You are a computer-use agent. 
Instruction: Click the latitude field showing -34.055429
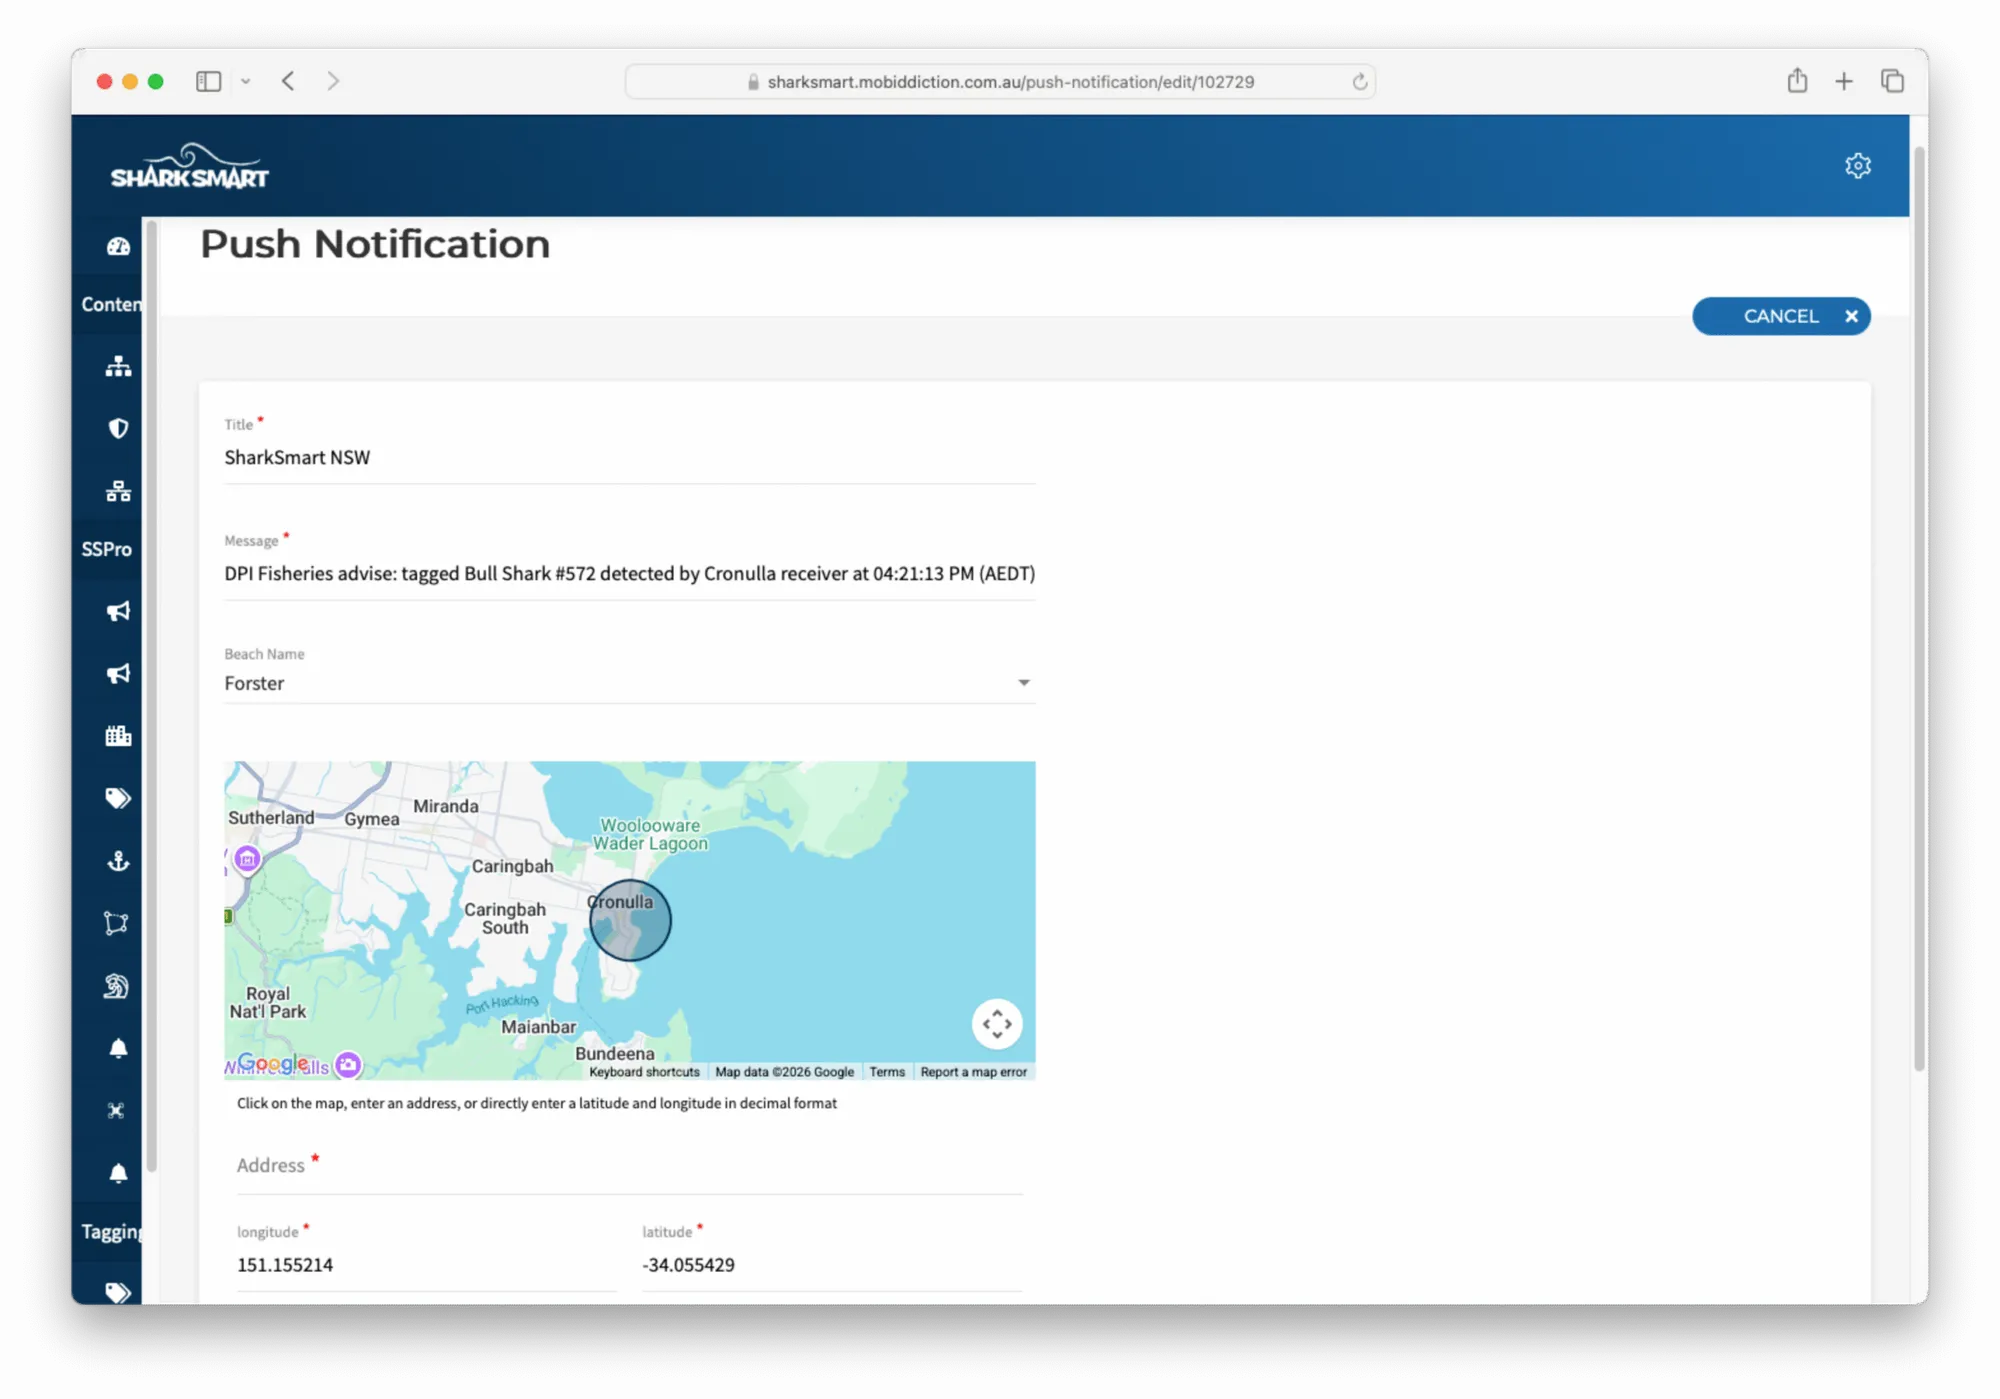click(x=831, y=1265)
